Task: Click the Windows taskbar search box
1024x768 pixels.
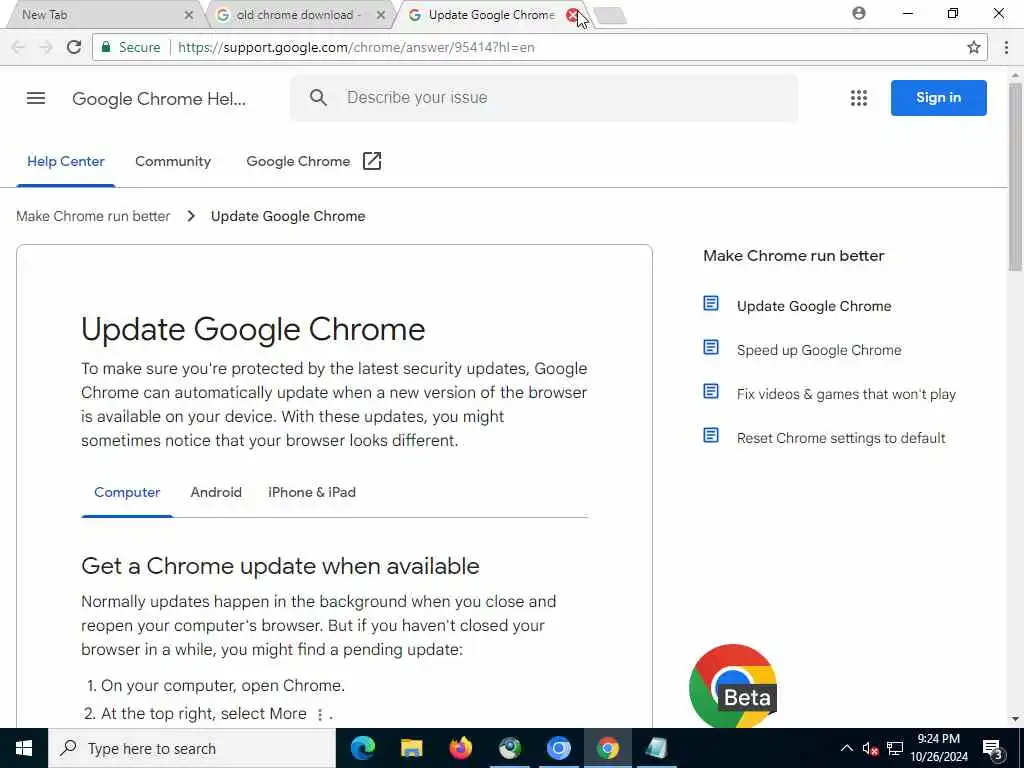Action: click(x=192, y=748)
